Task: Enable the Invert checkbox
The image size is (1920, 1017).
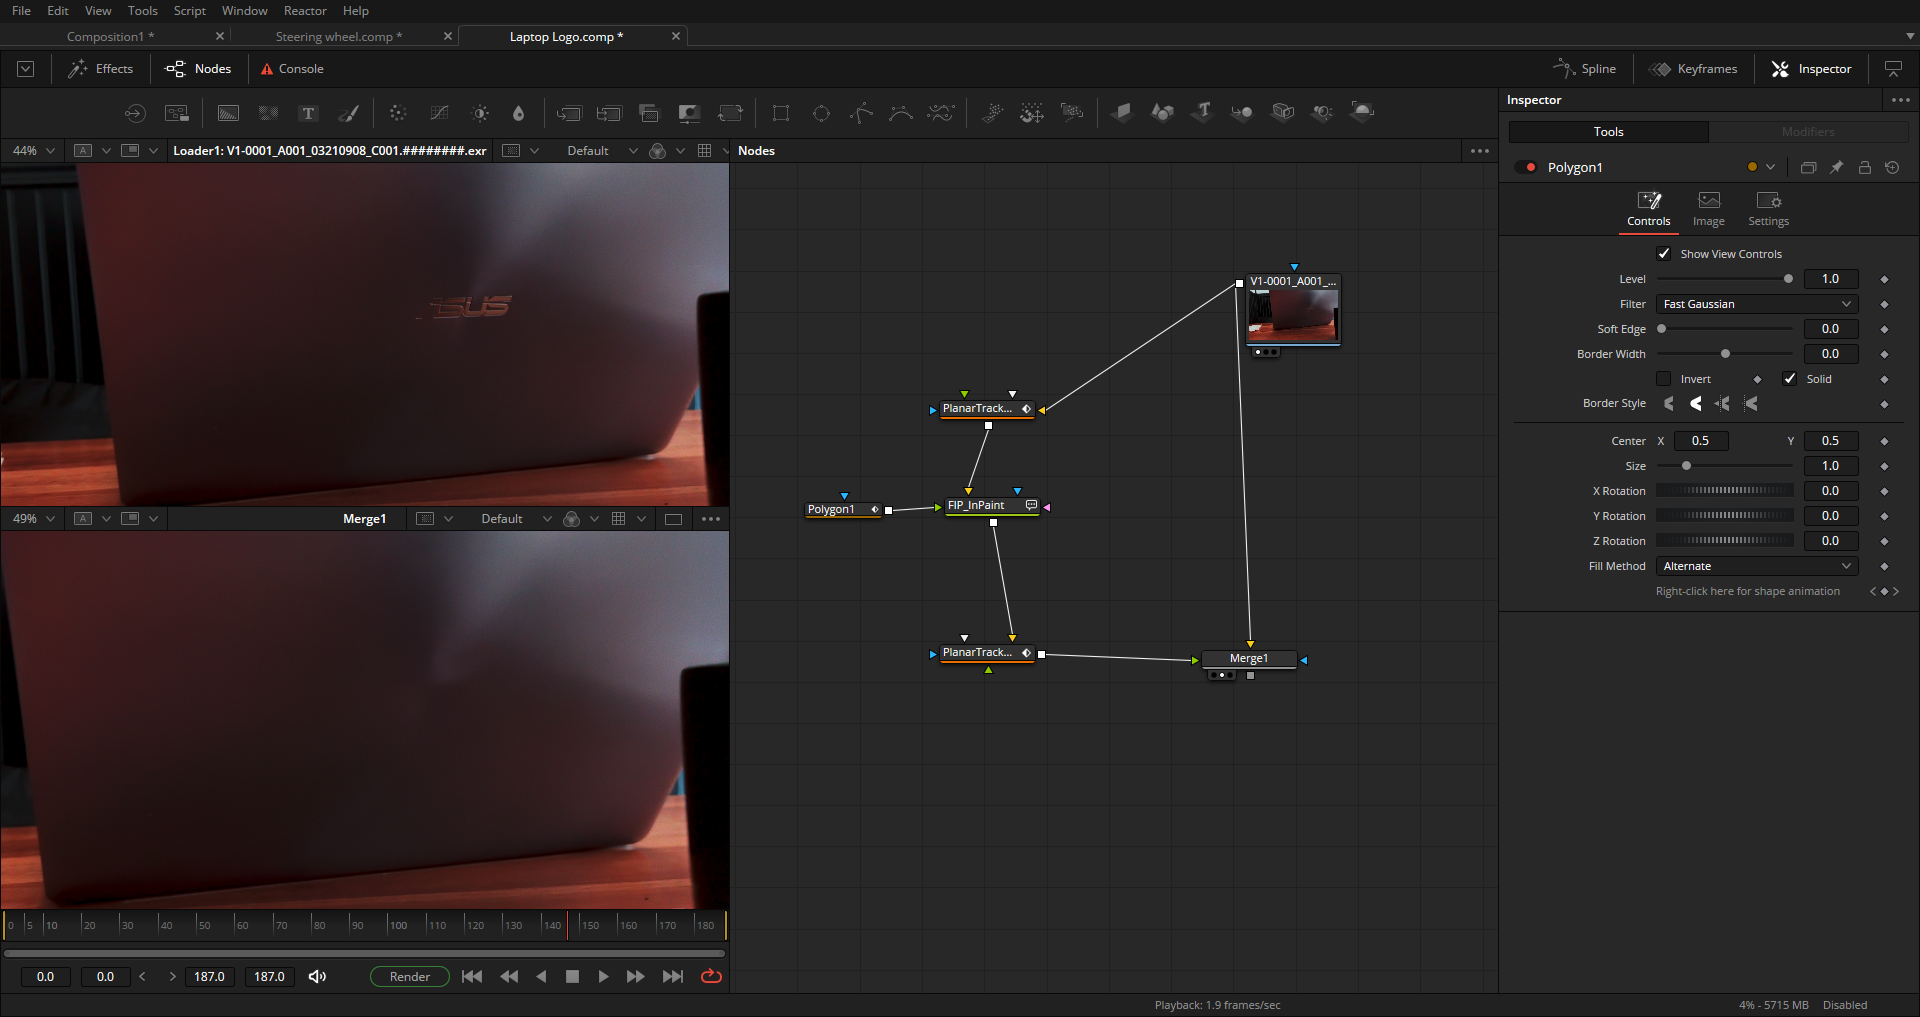Action: (x=1664, y=379)
